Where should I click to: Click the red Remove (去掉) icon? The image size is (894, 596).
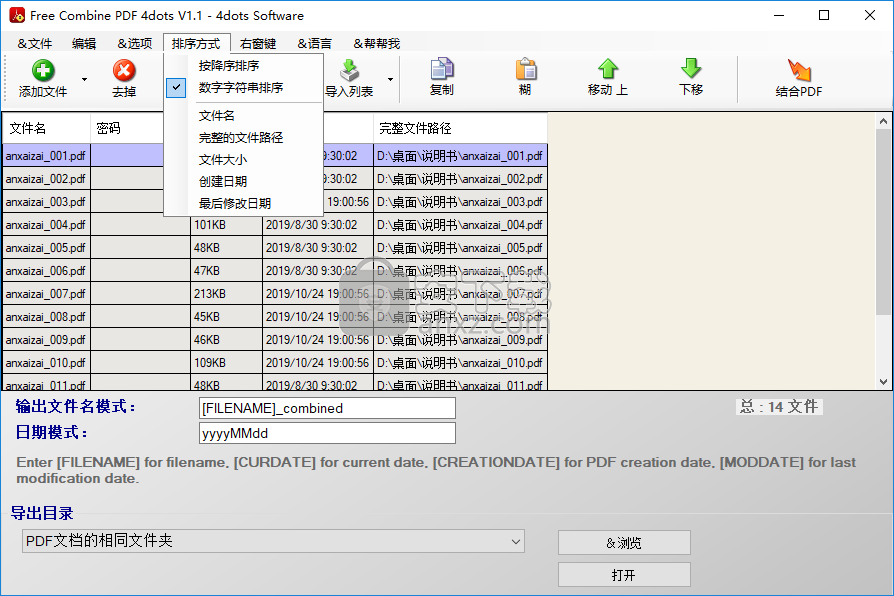pos(124,71)
